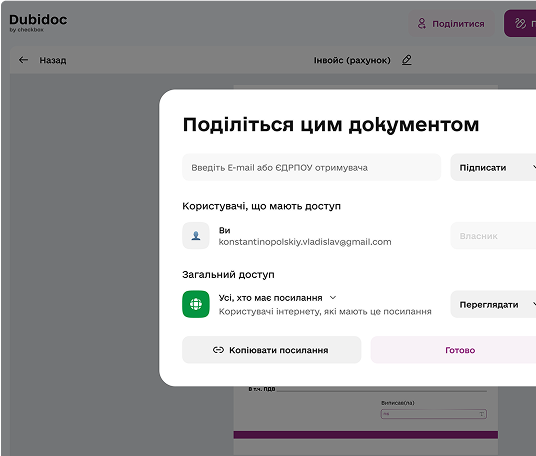
Task: Go back via the Назад label
Action: pos(53,61)
